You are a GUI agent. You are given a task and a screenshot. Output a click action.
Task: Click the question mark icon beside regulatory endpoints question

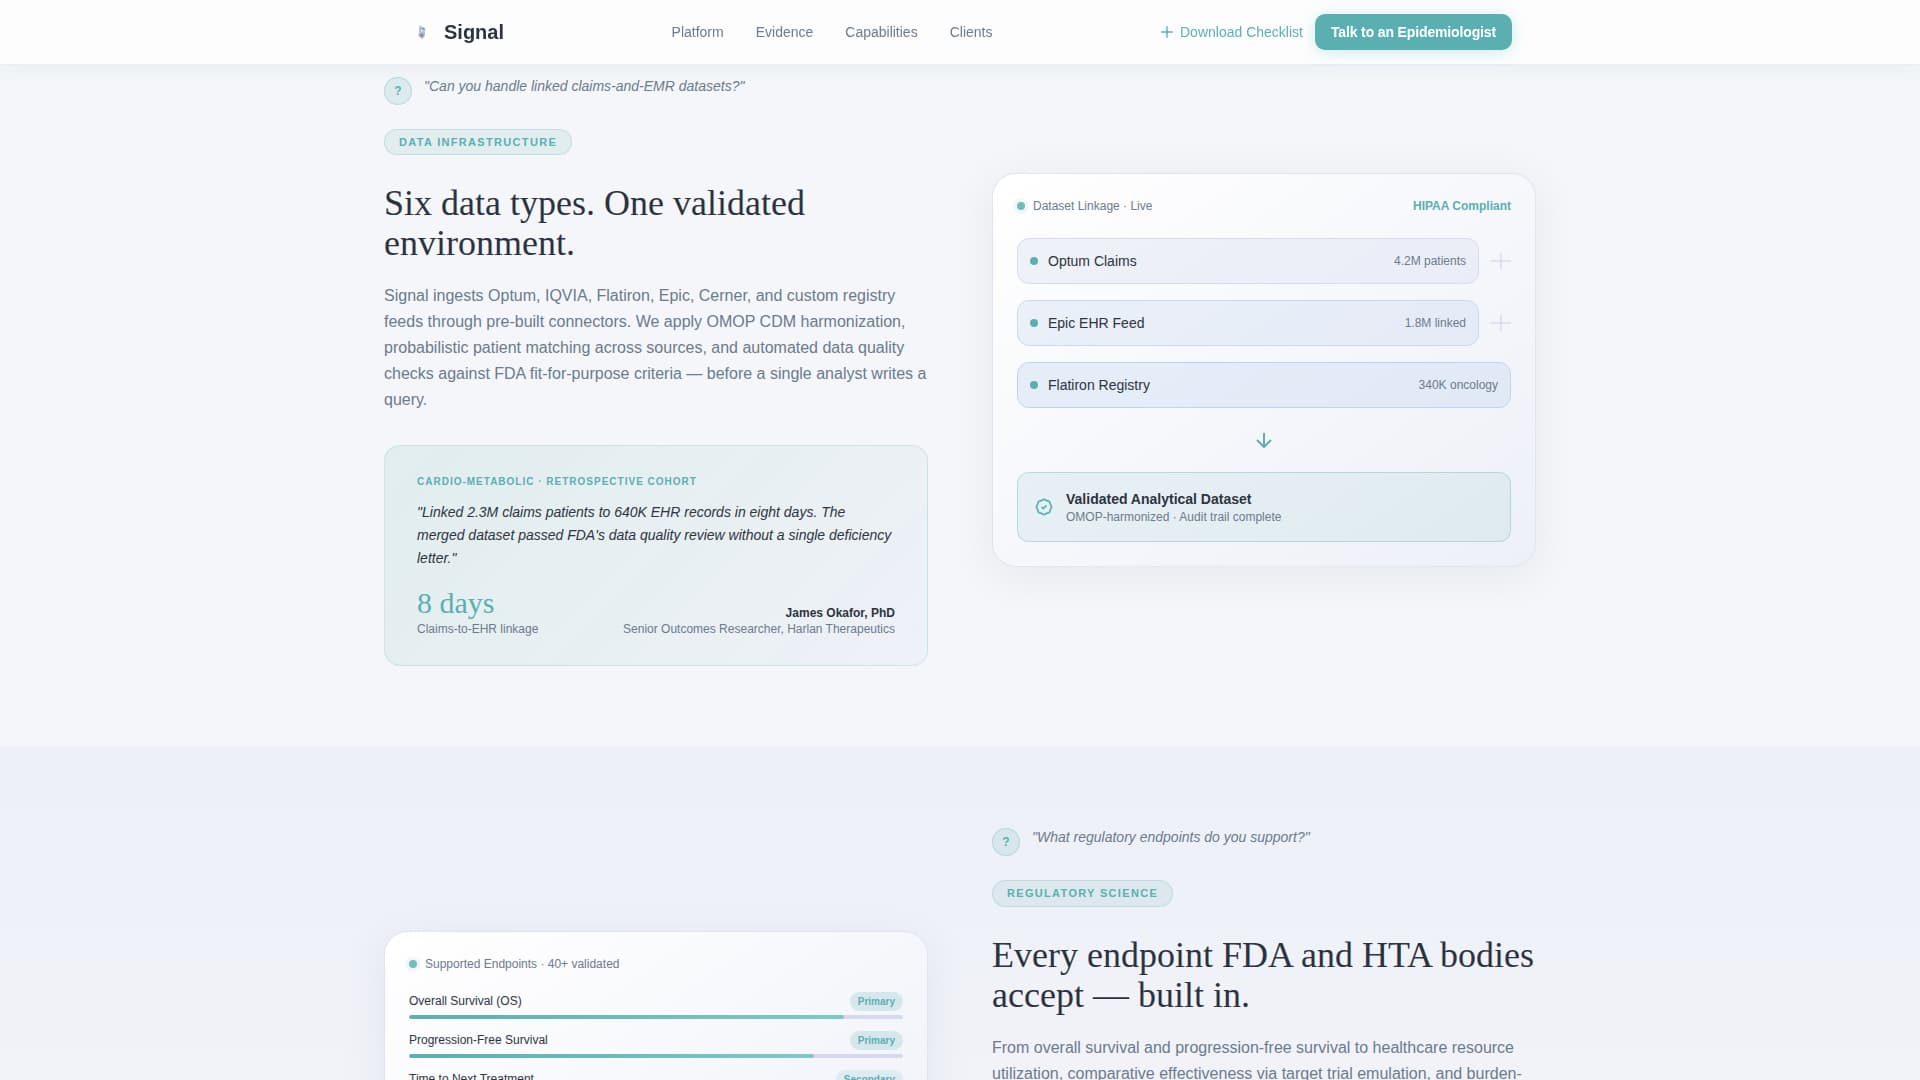coord(1006,842)
